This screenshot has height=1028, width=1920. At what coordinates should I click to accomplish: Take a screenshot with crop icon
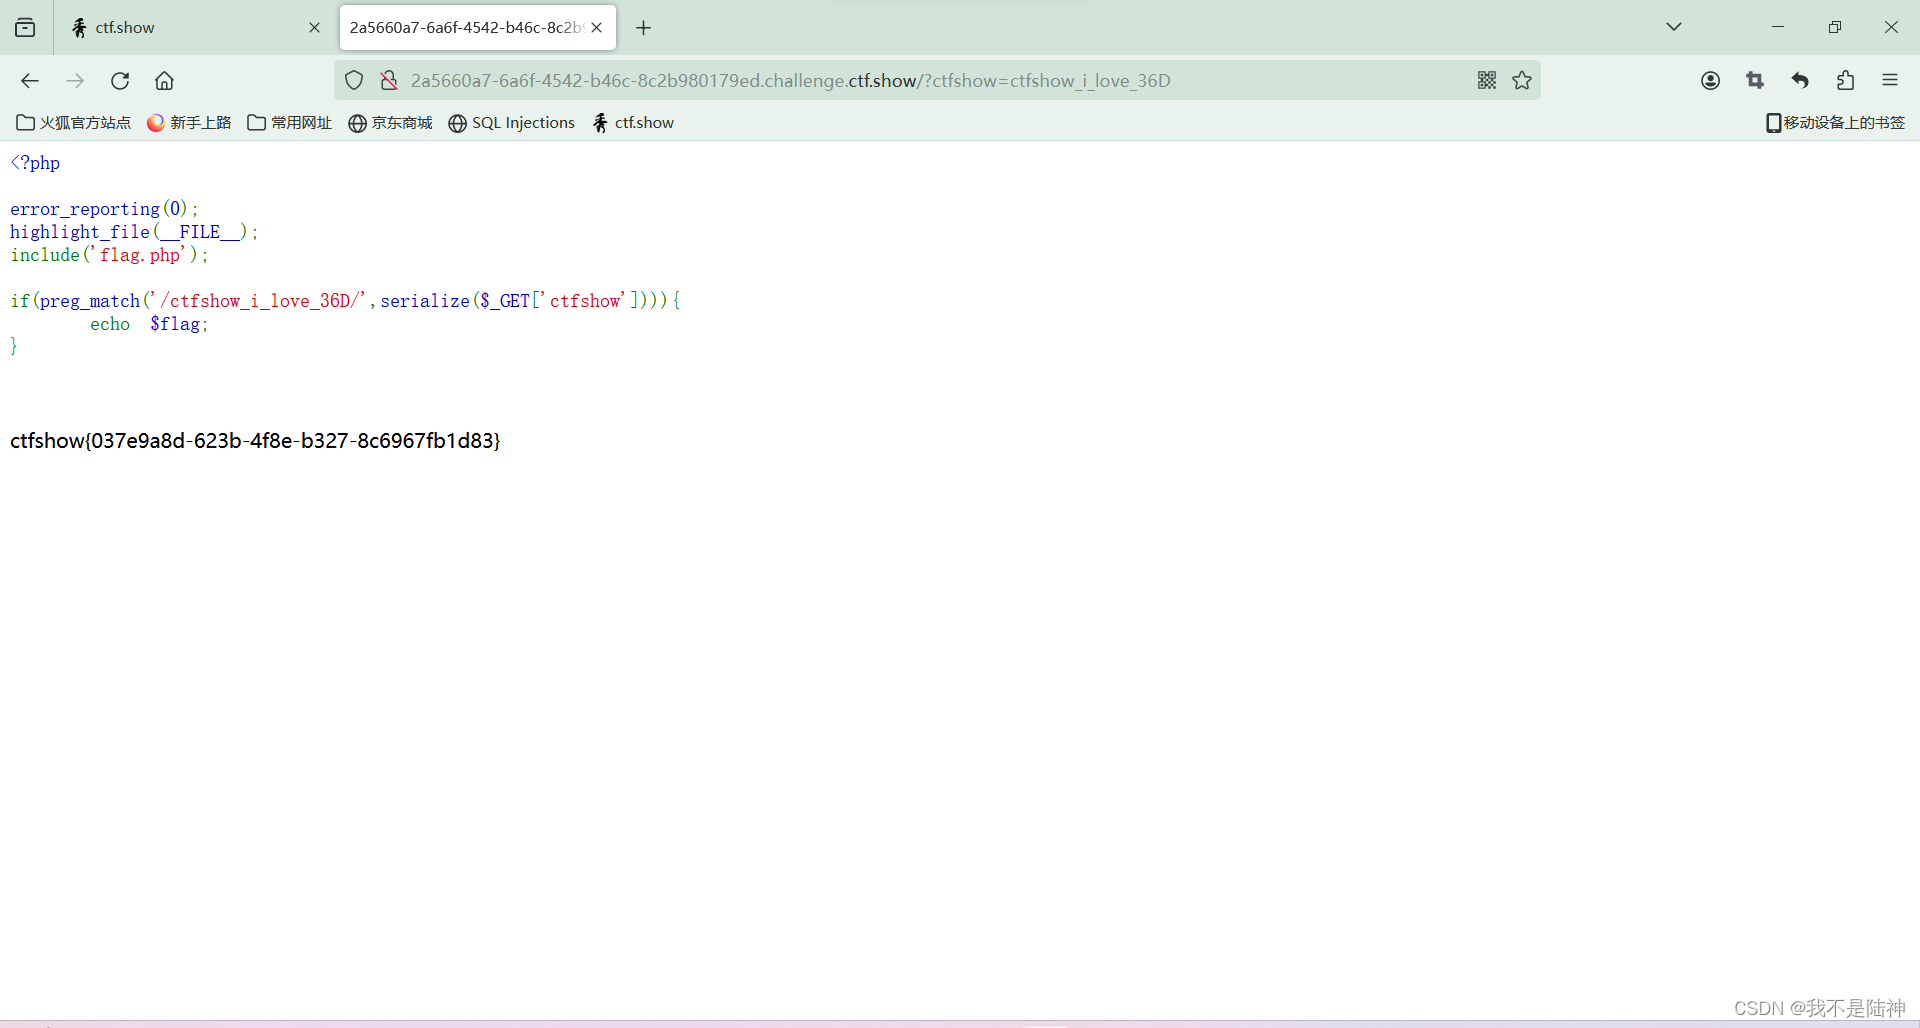point(1755,81)
